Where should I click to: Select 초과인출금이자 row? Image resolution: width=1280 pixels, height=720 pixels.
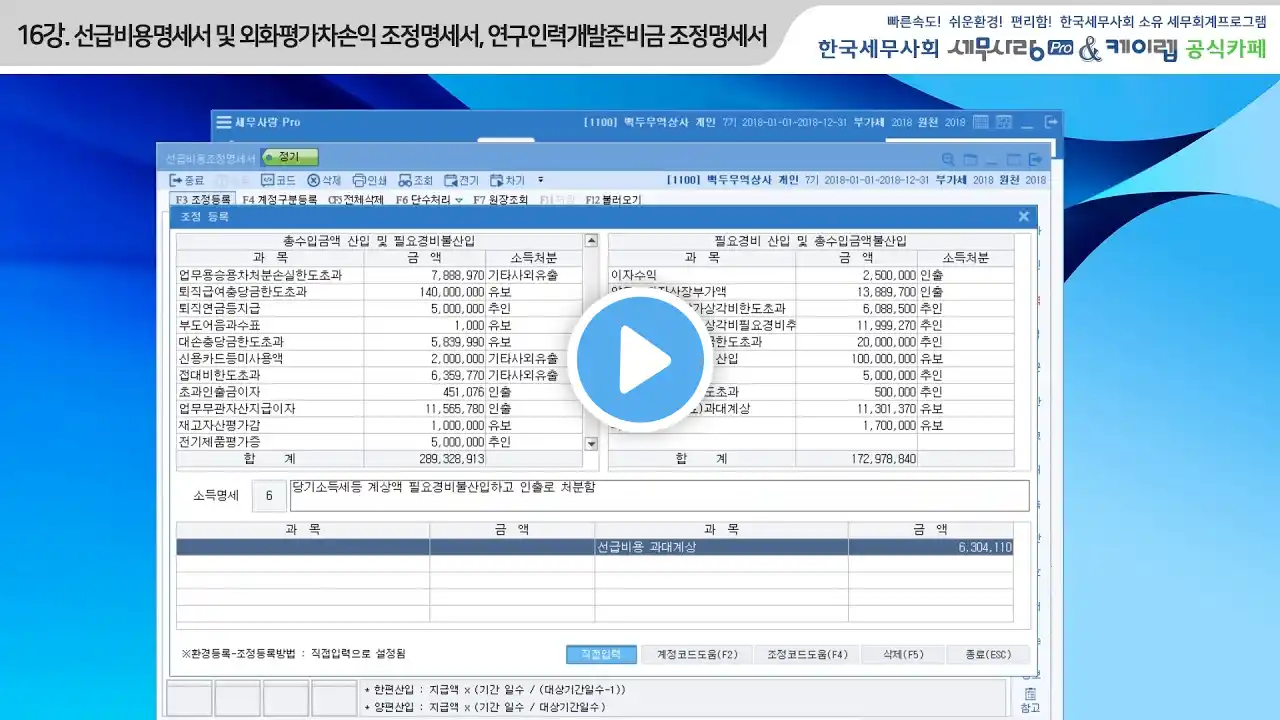[x=379, y=391]
